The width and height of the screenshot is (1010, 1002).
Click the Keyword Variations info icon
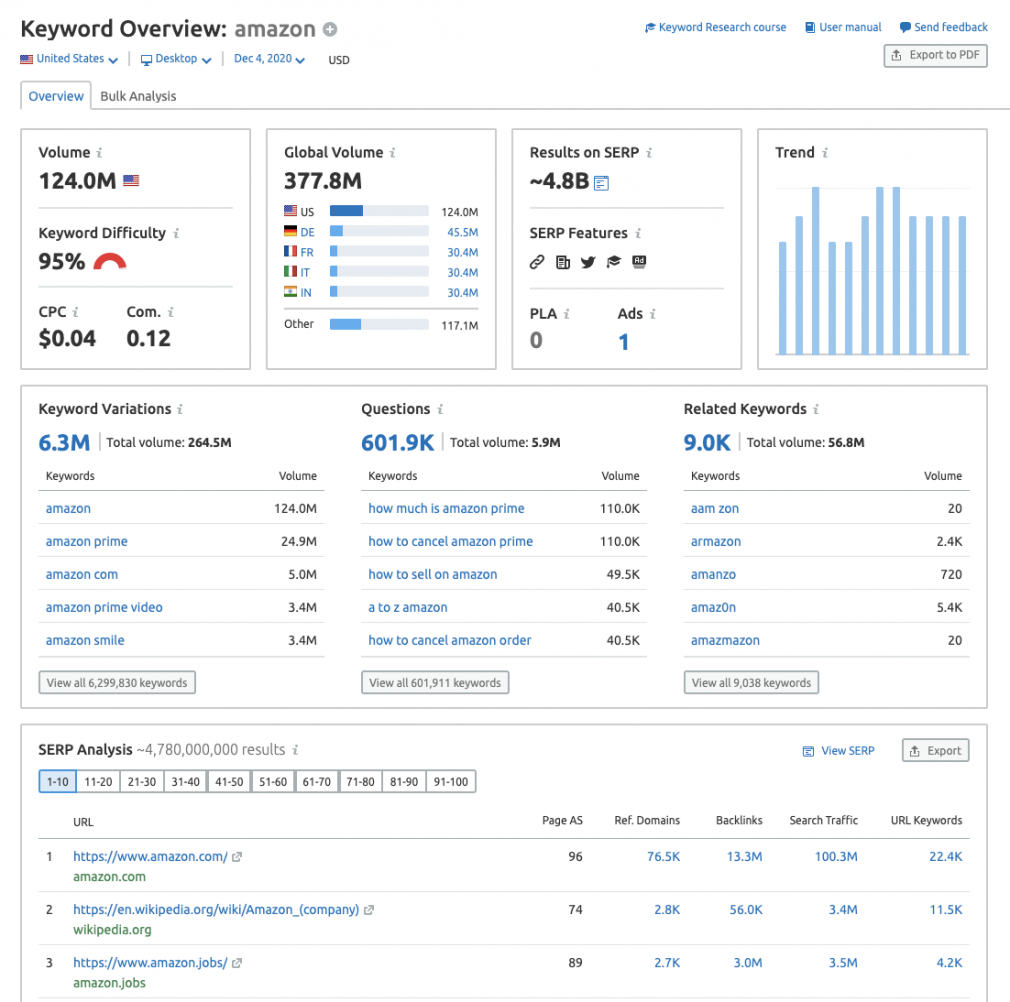[x=180, y=409]
